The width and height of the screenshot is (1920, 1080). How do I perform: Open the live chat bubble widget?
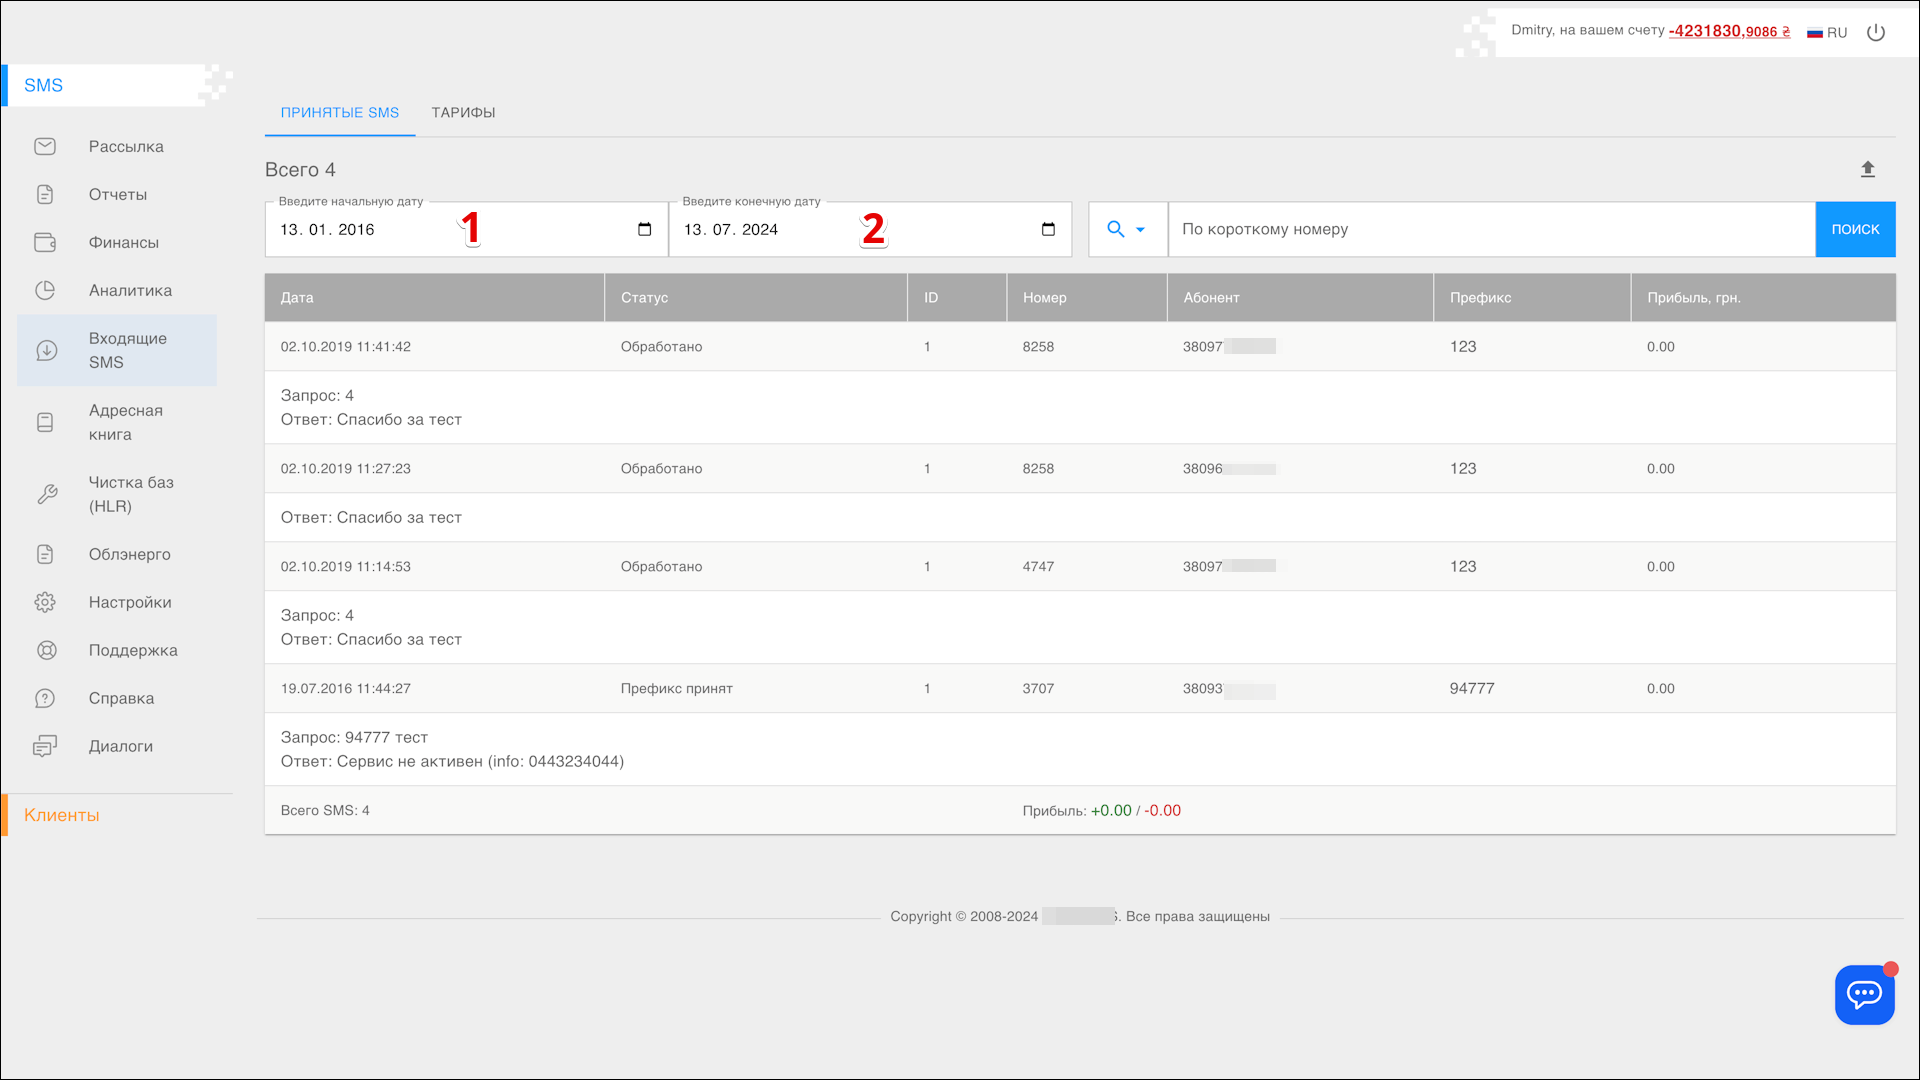pos(1864,994)
